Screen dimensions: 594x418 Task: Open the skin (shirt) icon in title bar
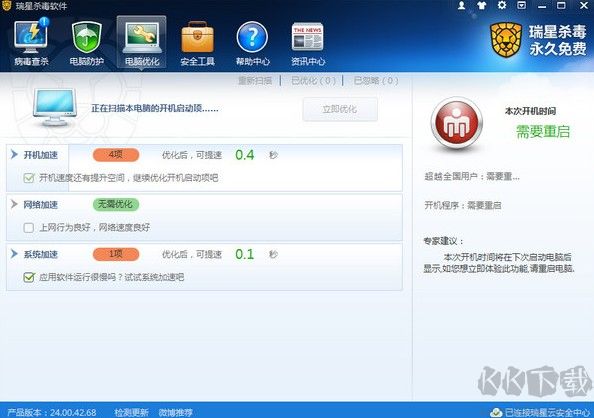tap(481, 6)
